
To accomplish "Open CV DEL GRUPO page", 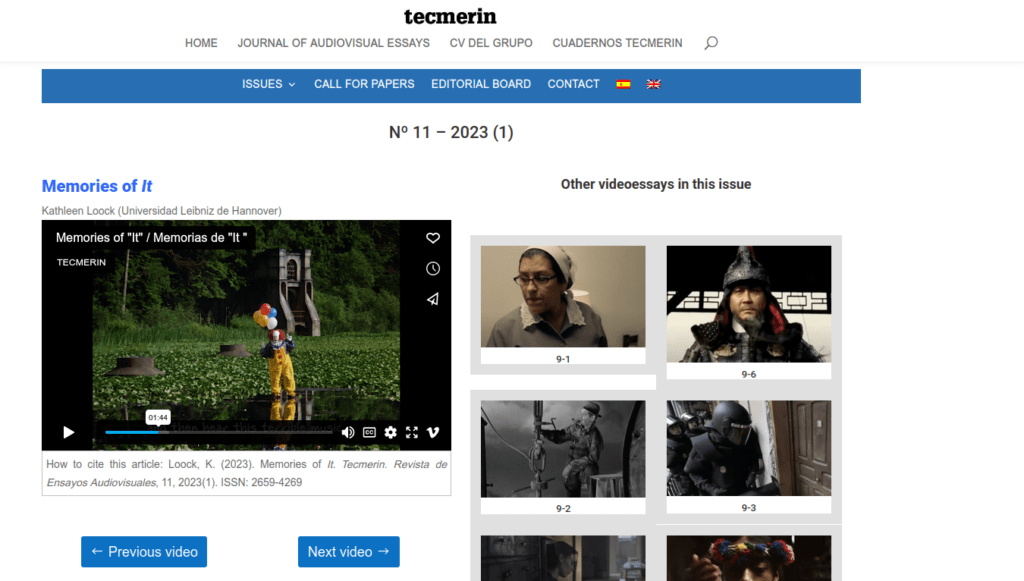I will [491, 43].
